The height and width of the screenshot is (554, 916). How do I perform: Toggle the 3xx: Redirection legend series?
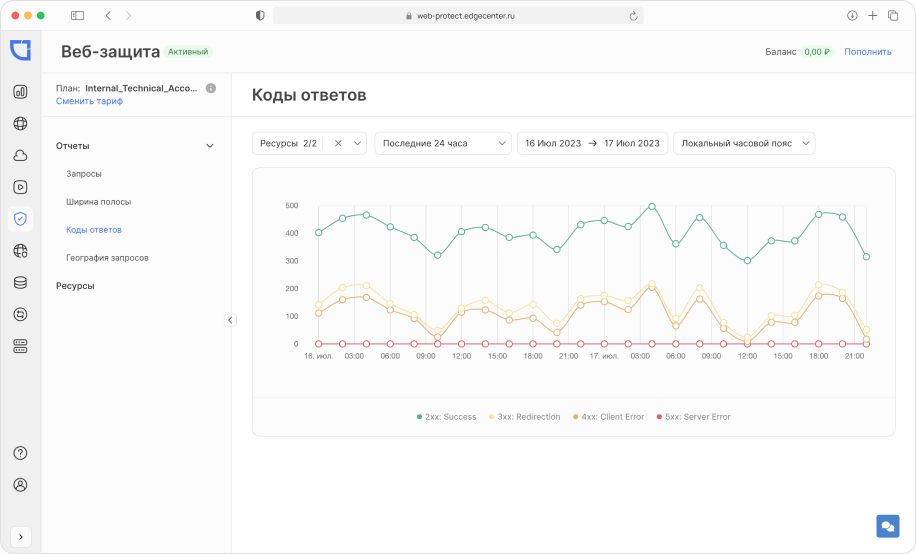tap(524, 416)
